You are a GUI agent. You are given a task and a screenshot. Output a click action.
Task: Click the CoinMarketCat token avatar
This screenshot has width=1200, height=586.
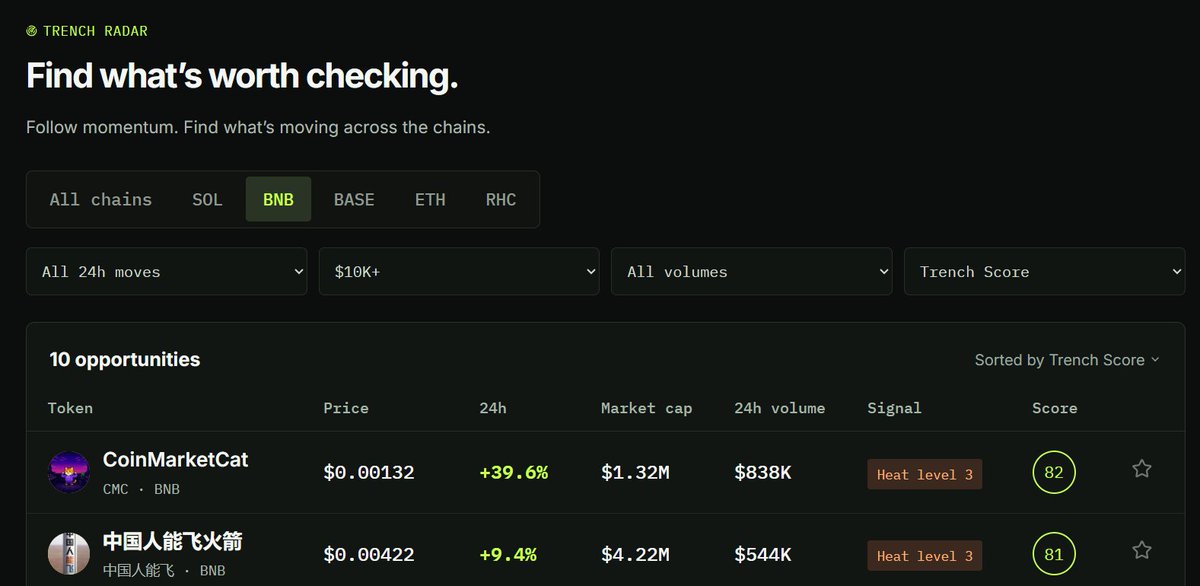(x=69, y=472)
